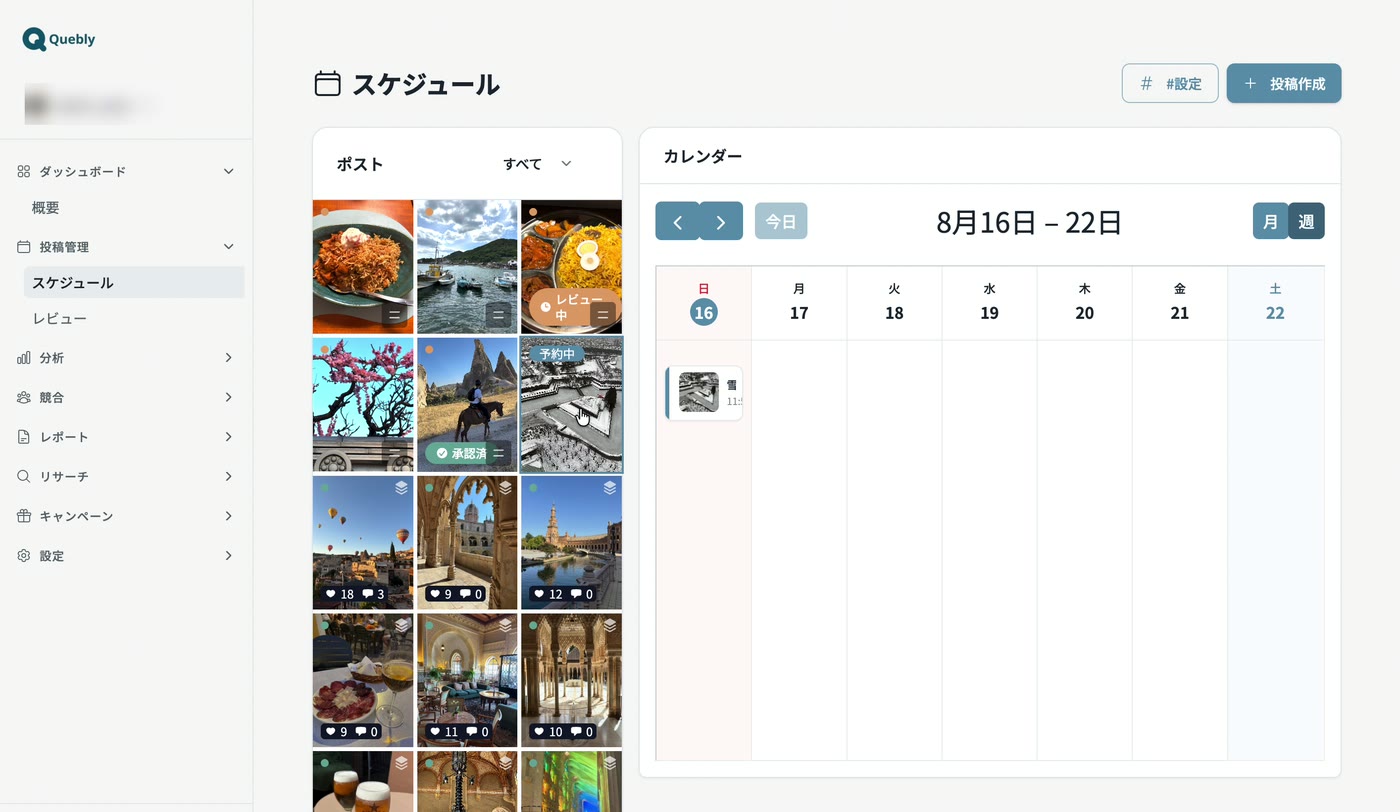This screenshot has width=1400, height=812.
Task: Select Tuesday 18 in calendar header
Action: click(894, 303)
